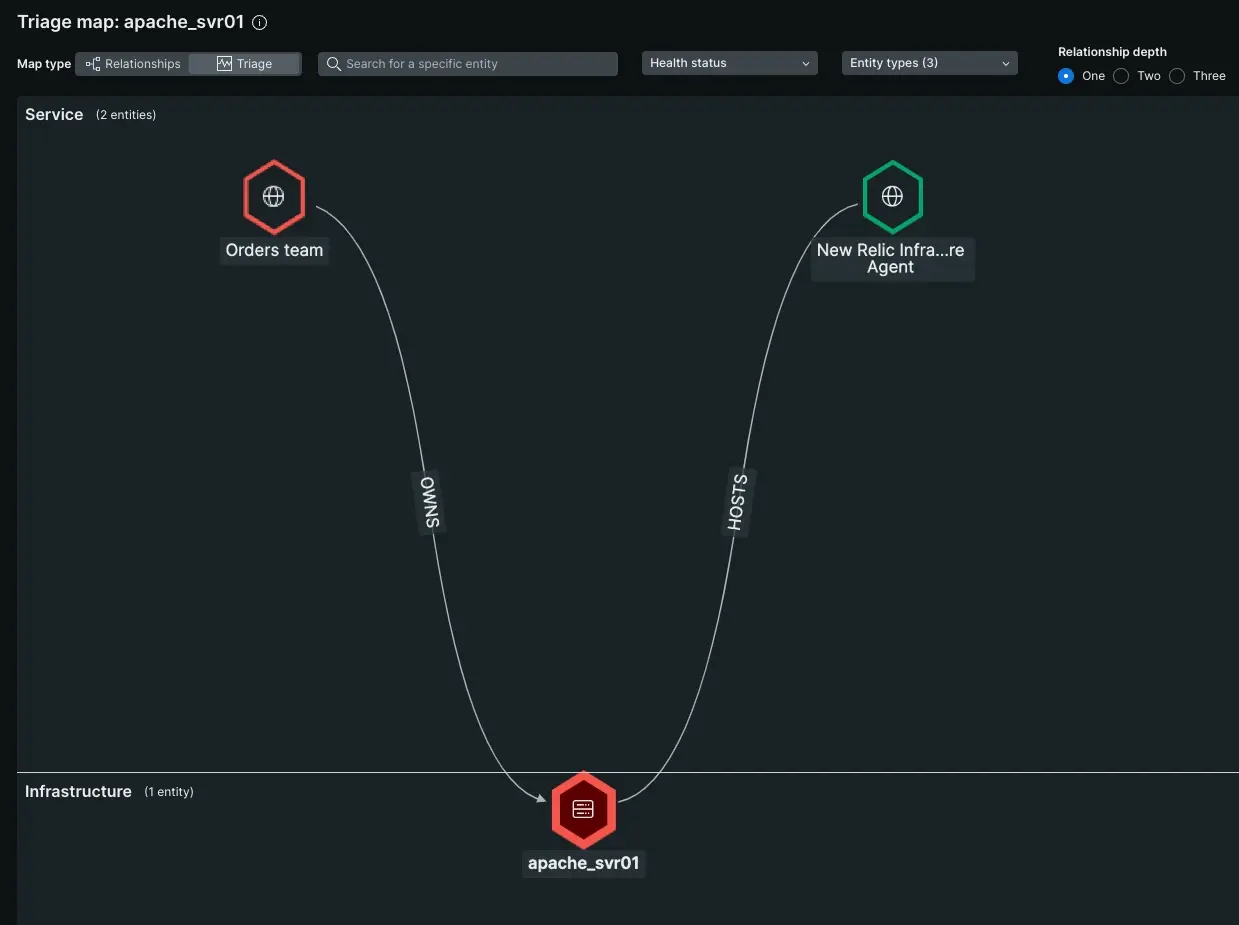Click the apache_svr01 node label
This screenshot has width=1239, height=925.
(584, 863)
